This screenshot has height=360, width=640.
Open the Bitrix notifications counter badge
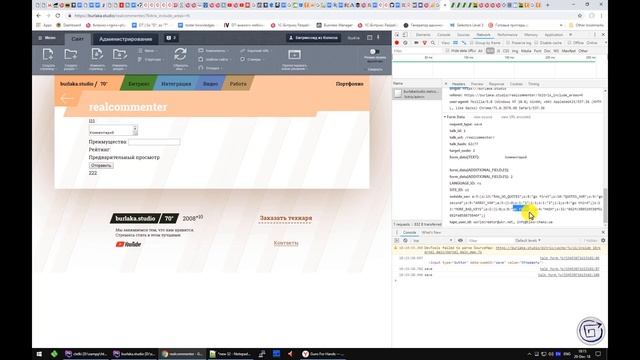click(x=171, y=38)
